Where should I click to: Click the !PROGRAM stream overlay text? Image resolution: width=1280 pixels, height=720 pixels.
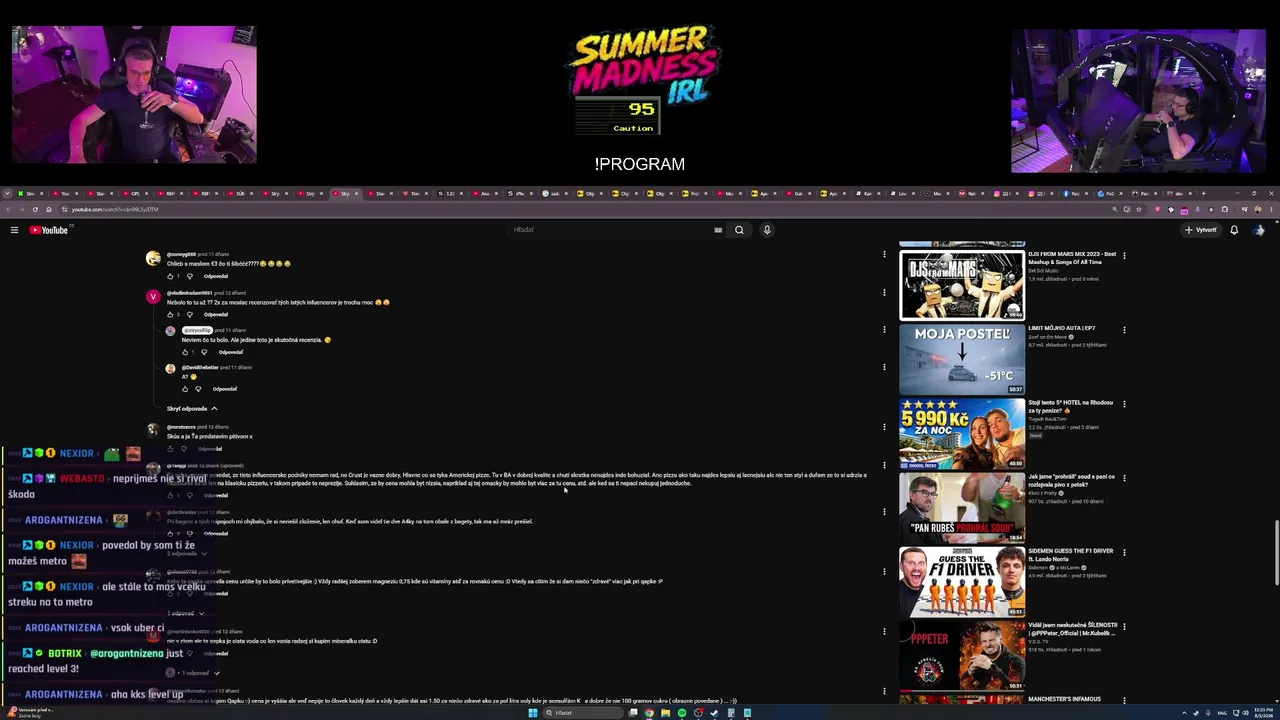pyautogui.click(x=640, y=164)
